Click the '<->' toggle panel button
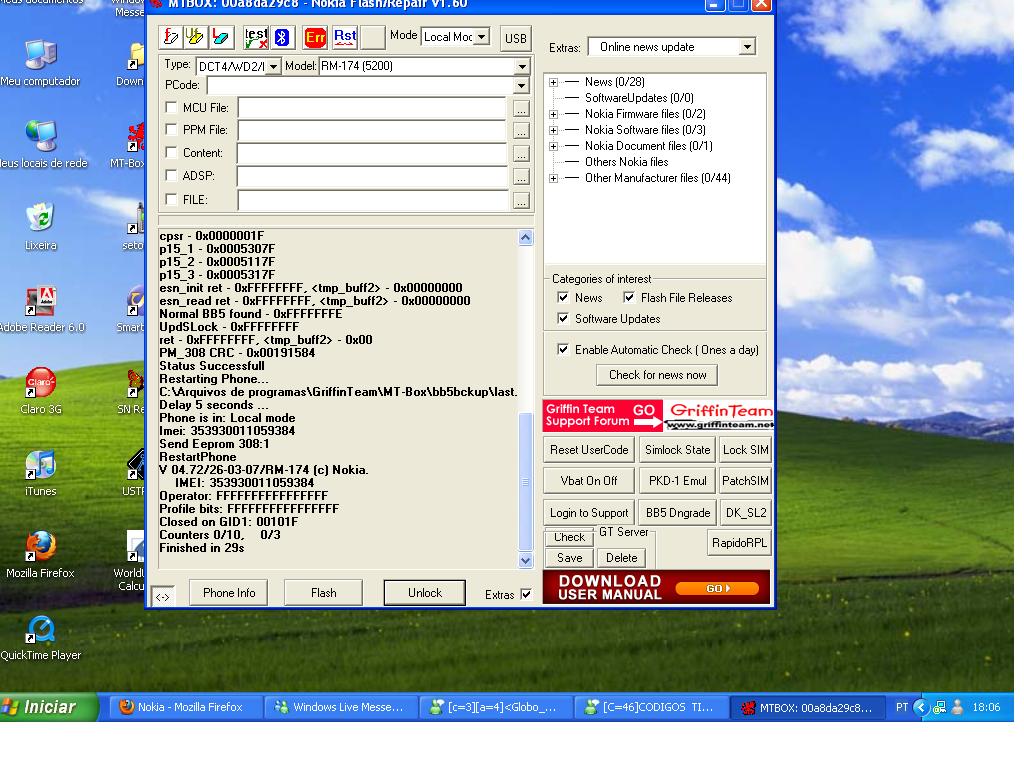This screenshot has height=768, width=1024. pyautogui.click(x=163, y=596)
